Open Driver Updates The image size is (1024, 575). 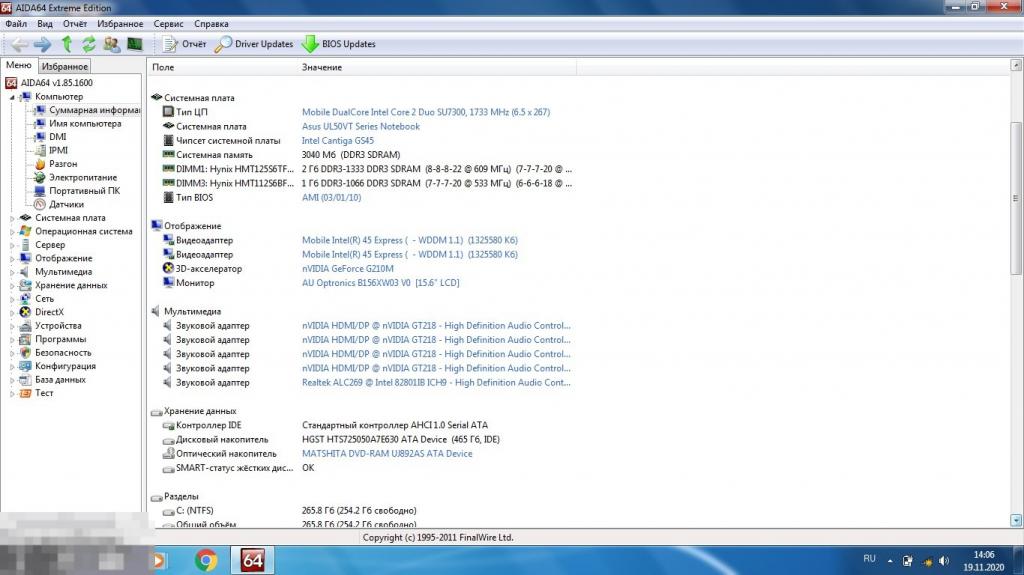tap(254, 44)
